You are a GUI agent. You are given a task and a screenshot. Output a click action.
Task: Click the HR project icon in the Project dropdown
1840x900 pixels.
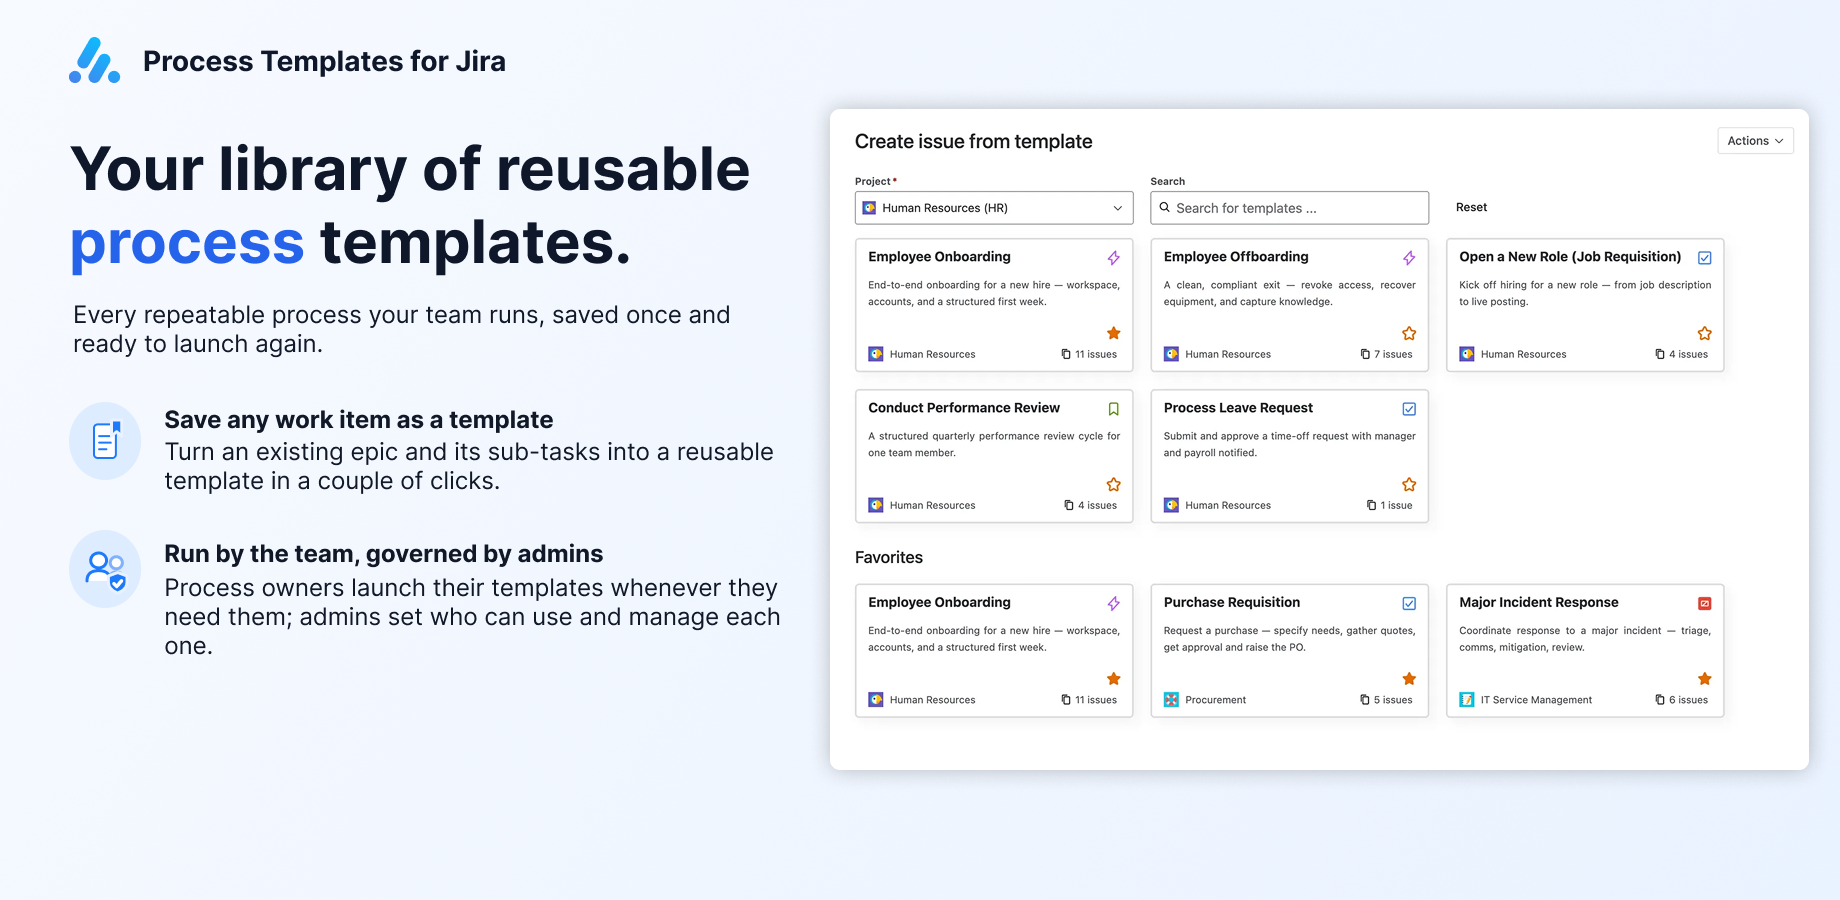[x=870, y=208]
